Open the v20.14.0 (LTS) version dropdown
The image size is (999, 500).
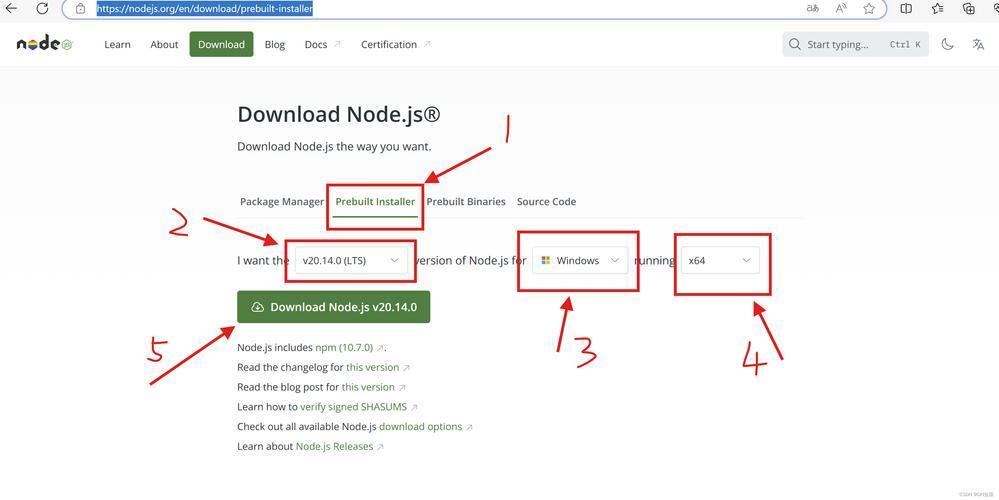point(351,261)
